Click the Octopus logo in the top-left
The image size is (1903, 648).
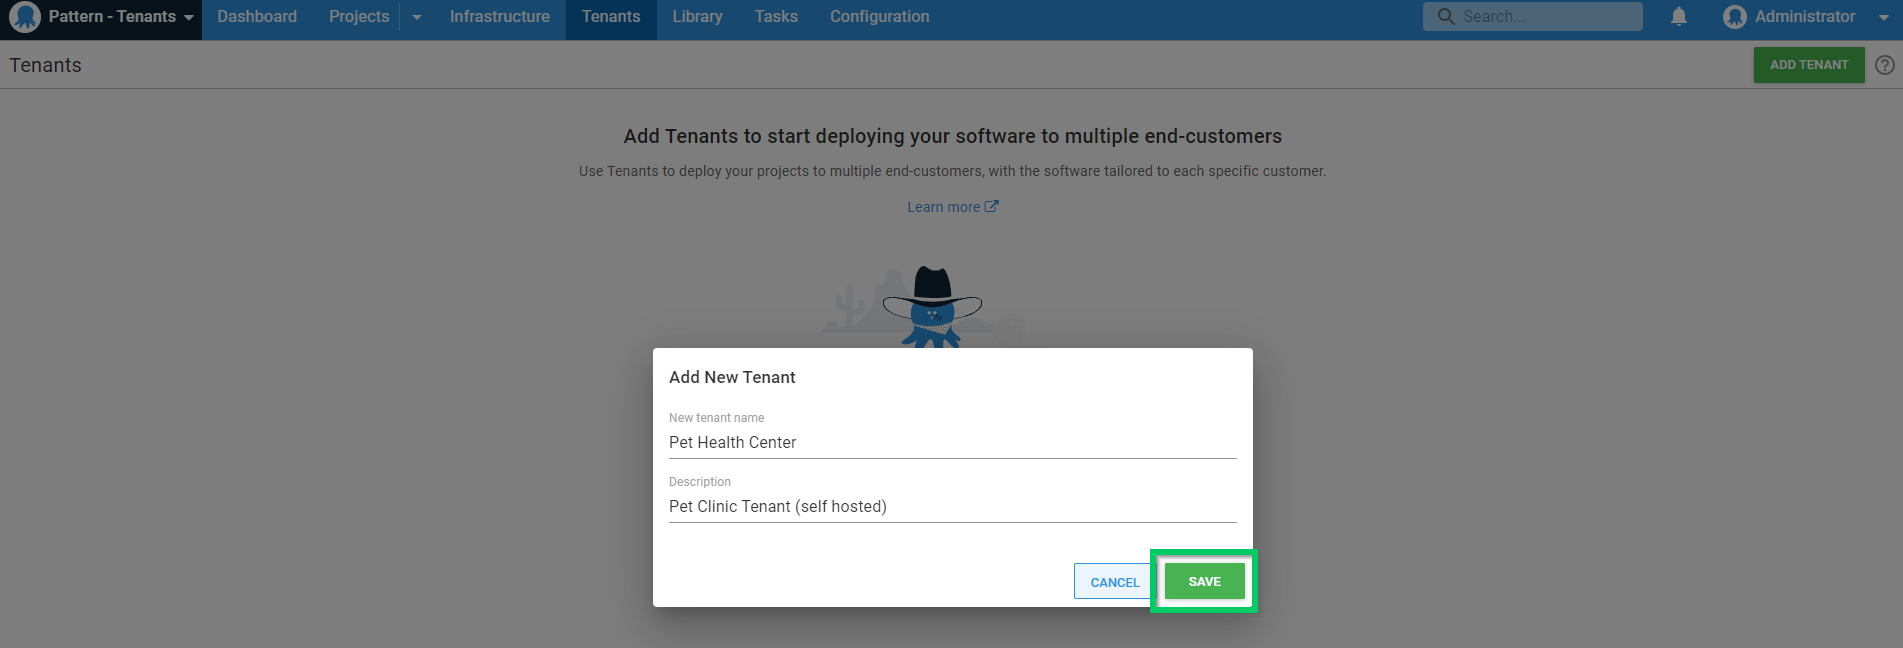coord(24,17)
